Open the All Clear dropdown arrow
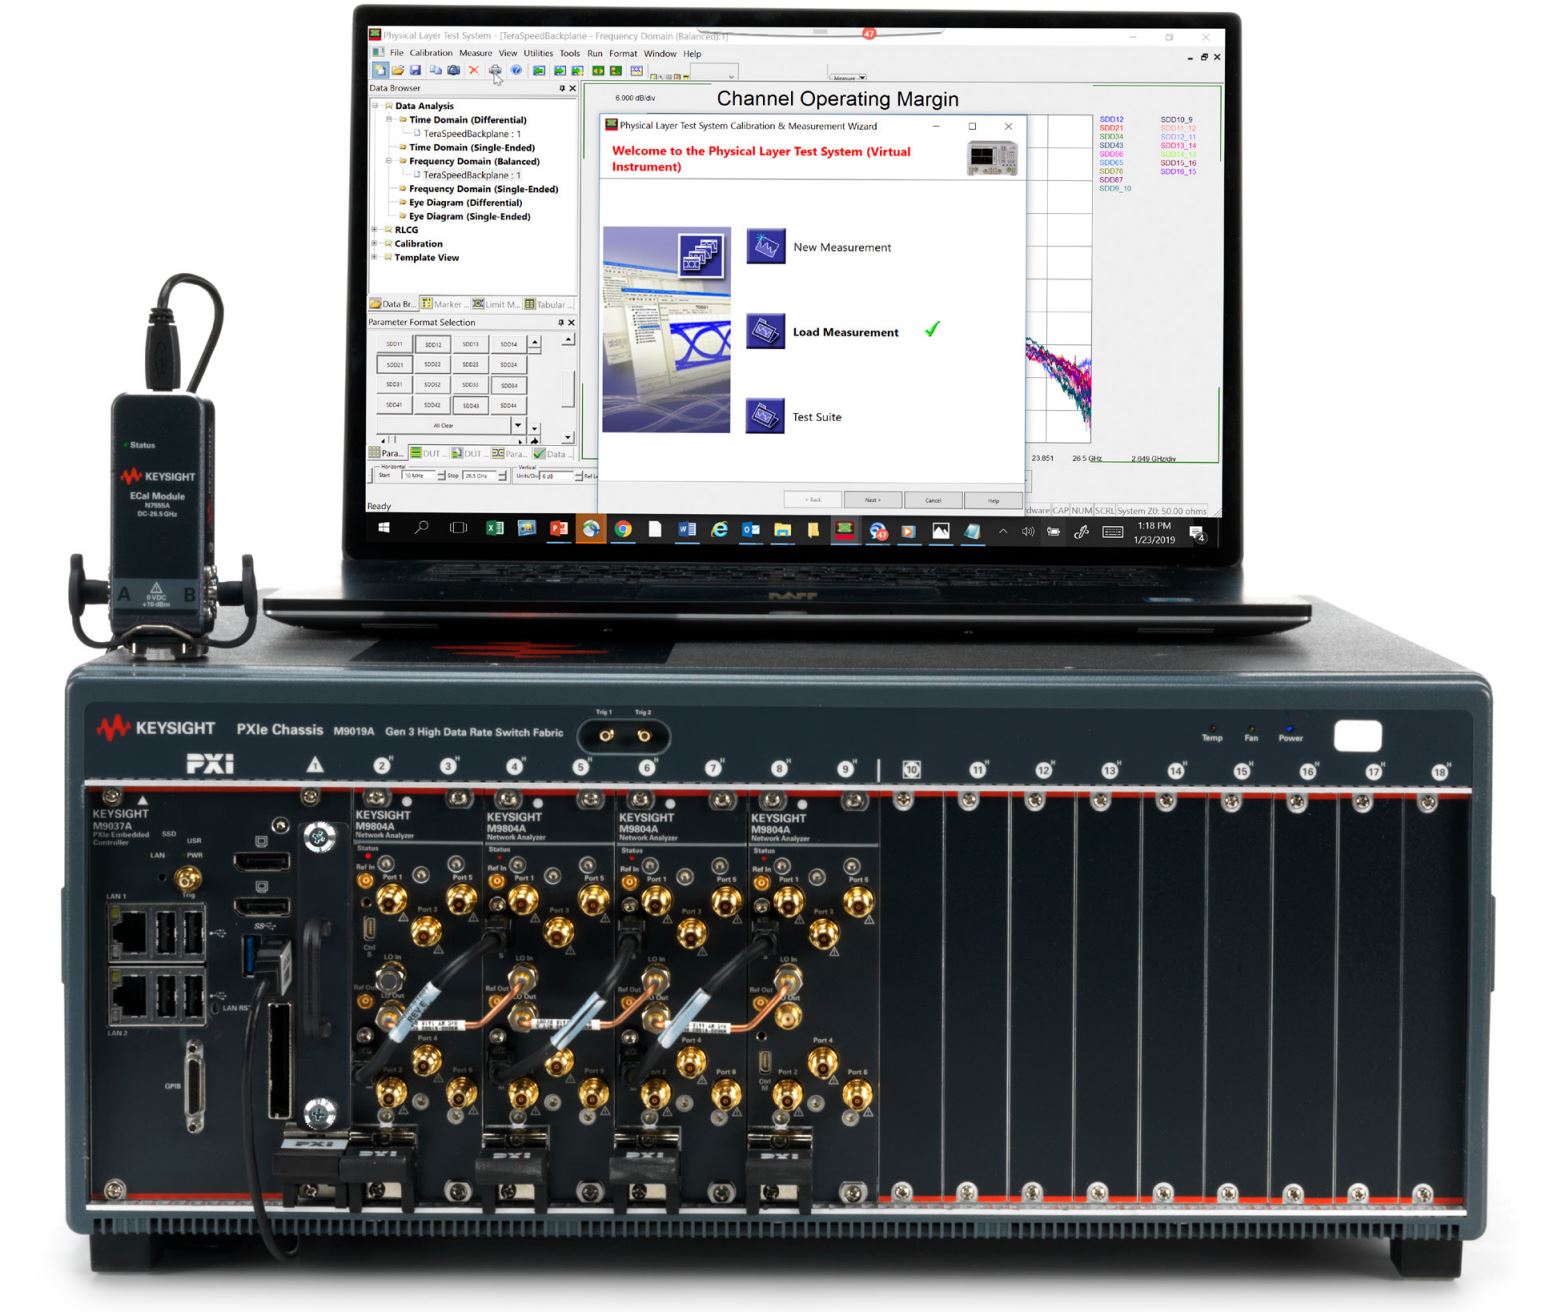The width and height of the screenshot is (1560, 1312). click(517, 425)
